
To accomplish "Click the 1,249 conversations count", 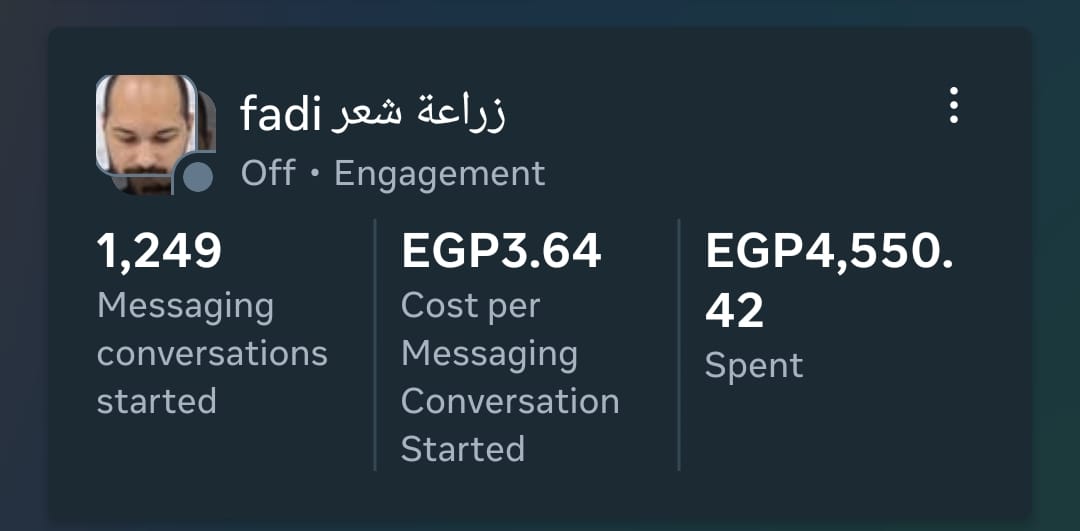I will (159, 251).
